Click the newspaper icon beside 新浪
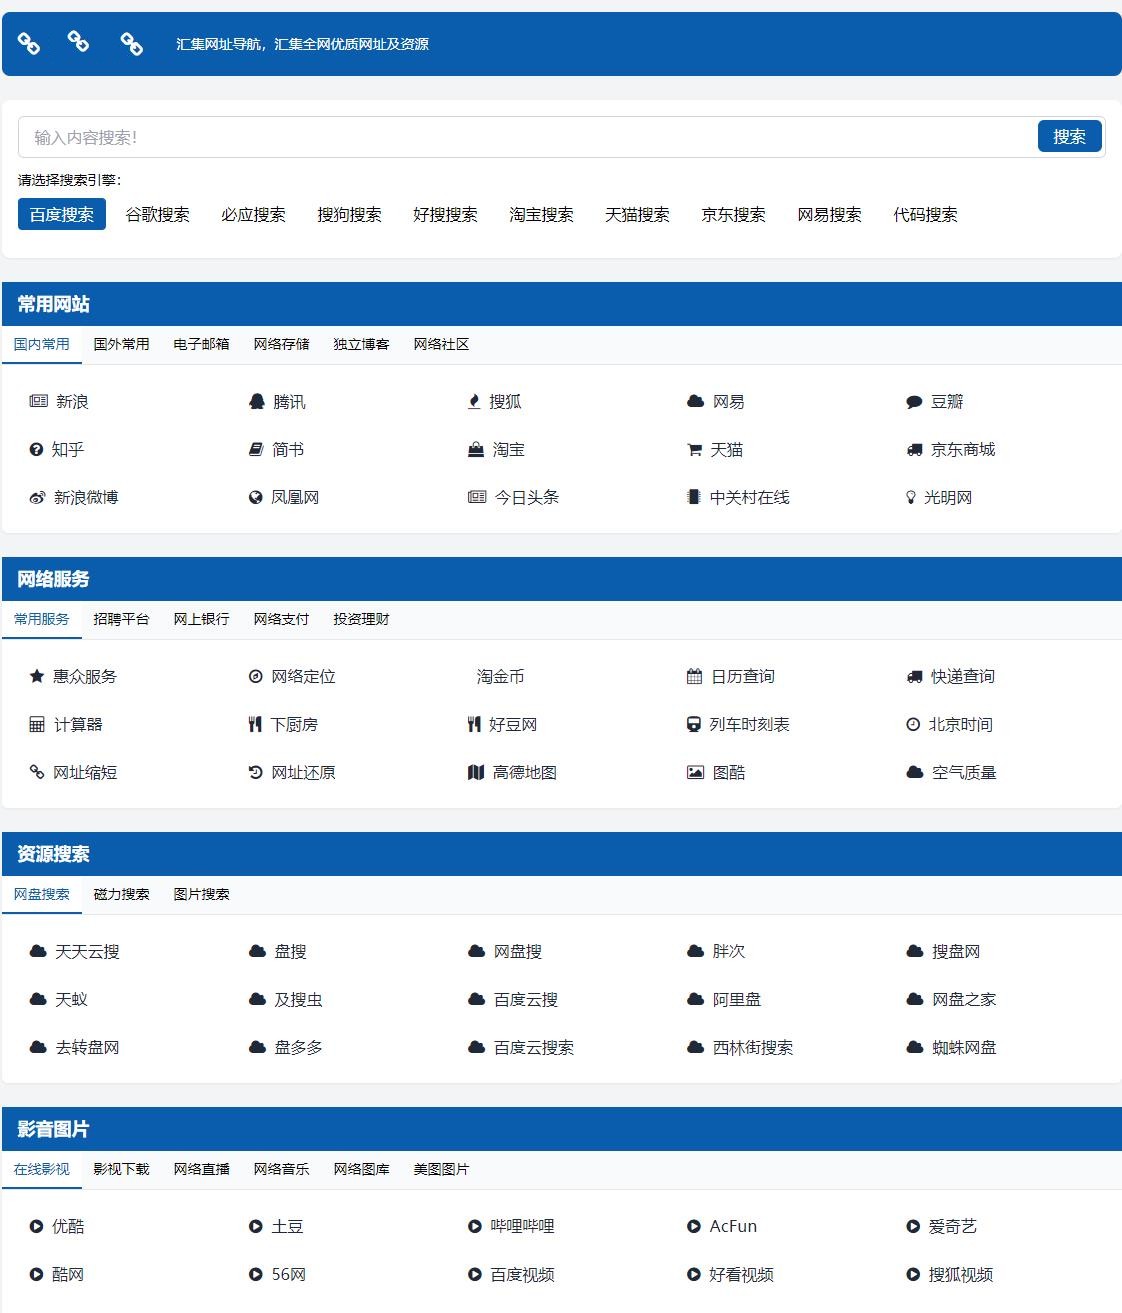The height and width of the screenshot is (1313, 1122). coord(38,401)
